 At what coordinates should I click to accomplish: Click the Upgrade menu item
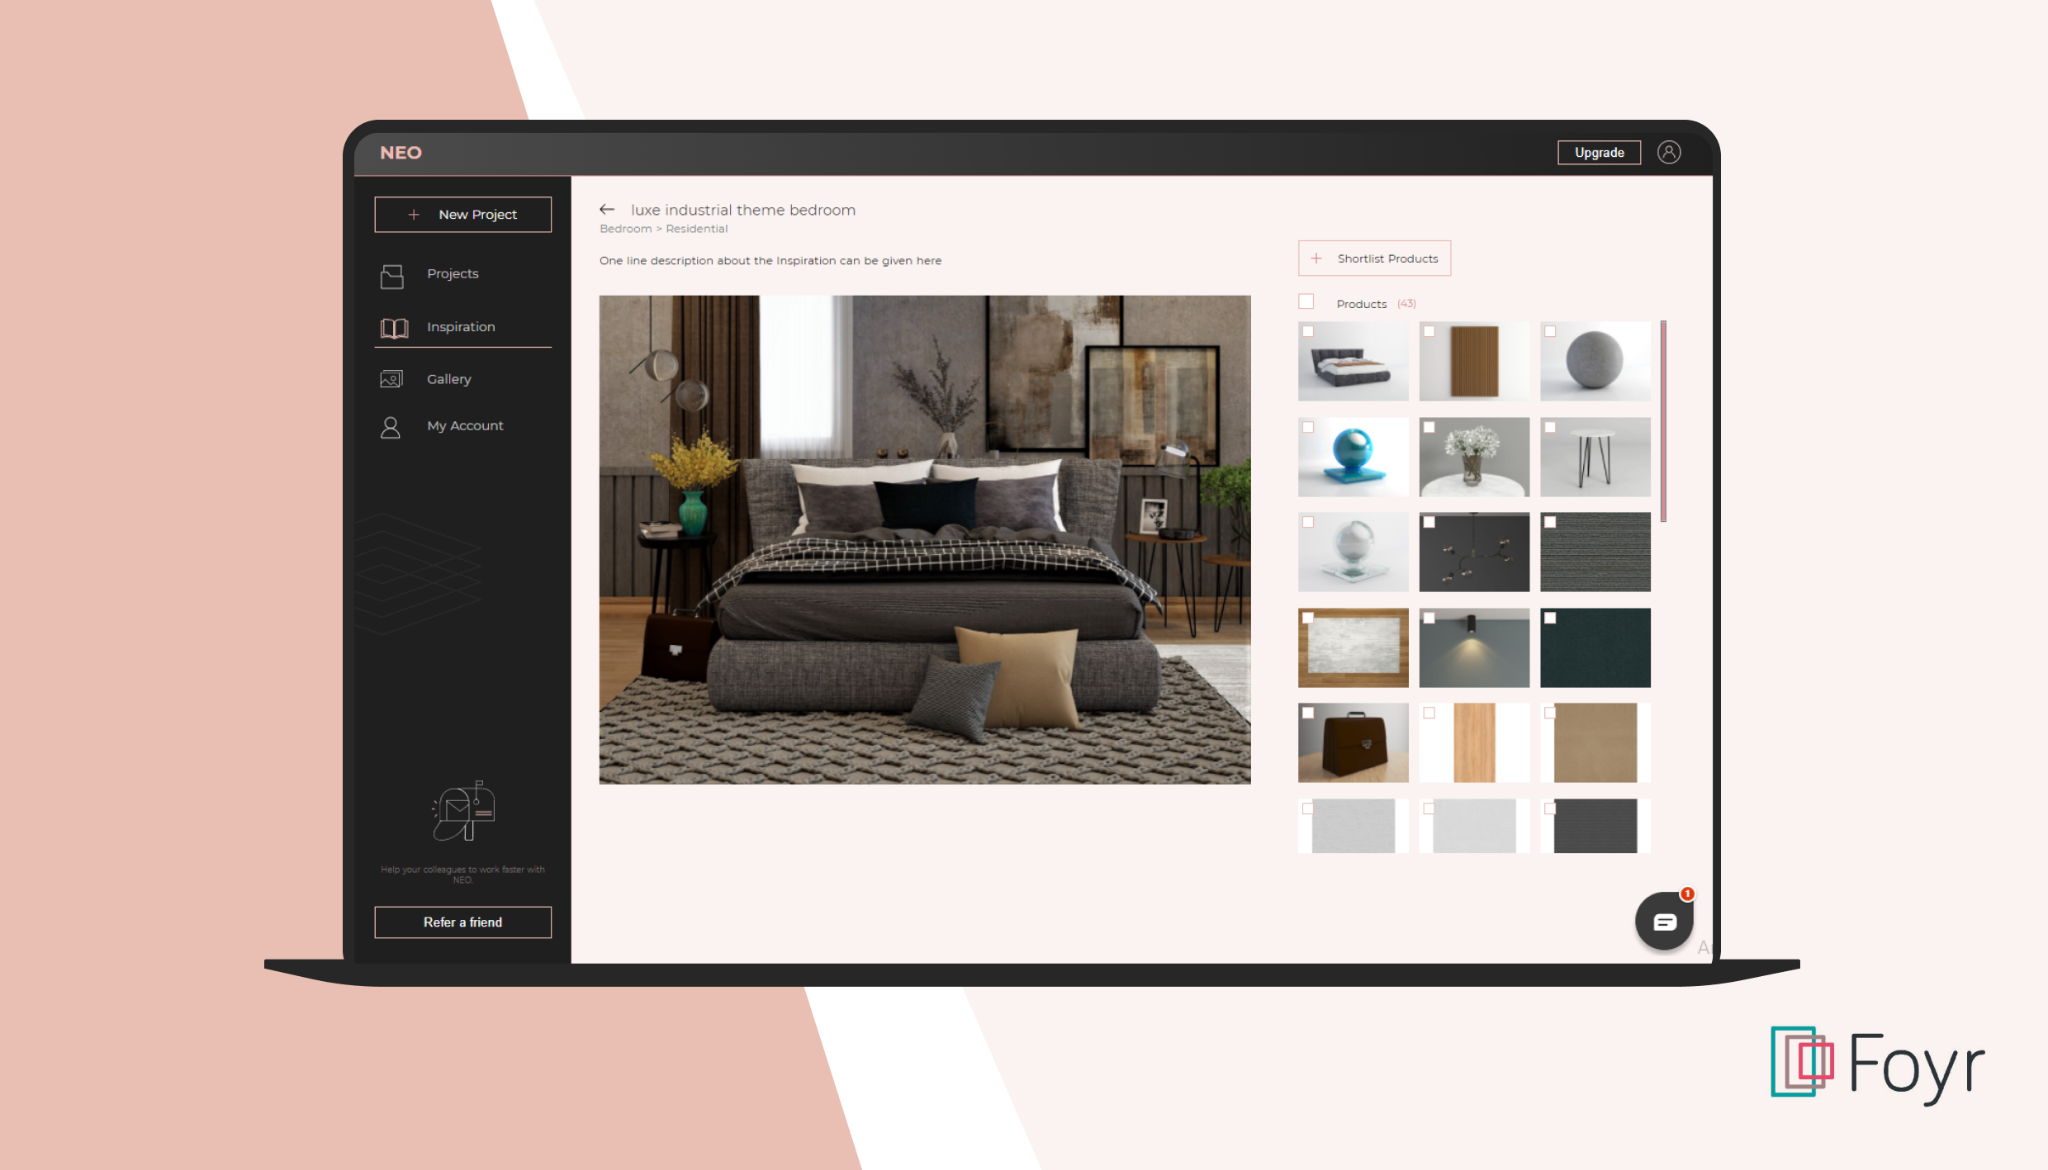click(1598, 152)
